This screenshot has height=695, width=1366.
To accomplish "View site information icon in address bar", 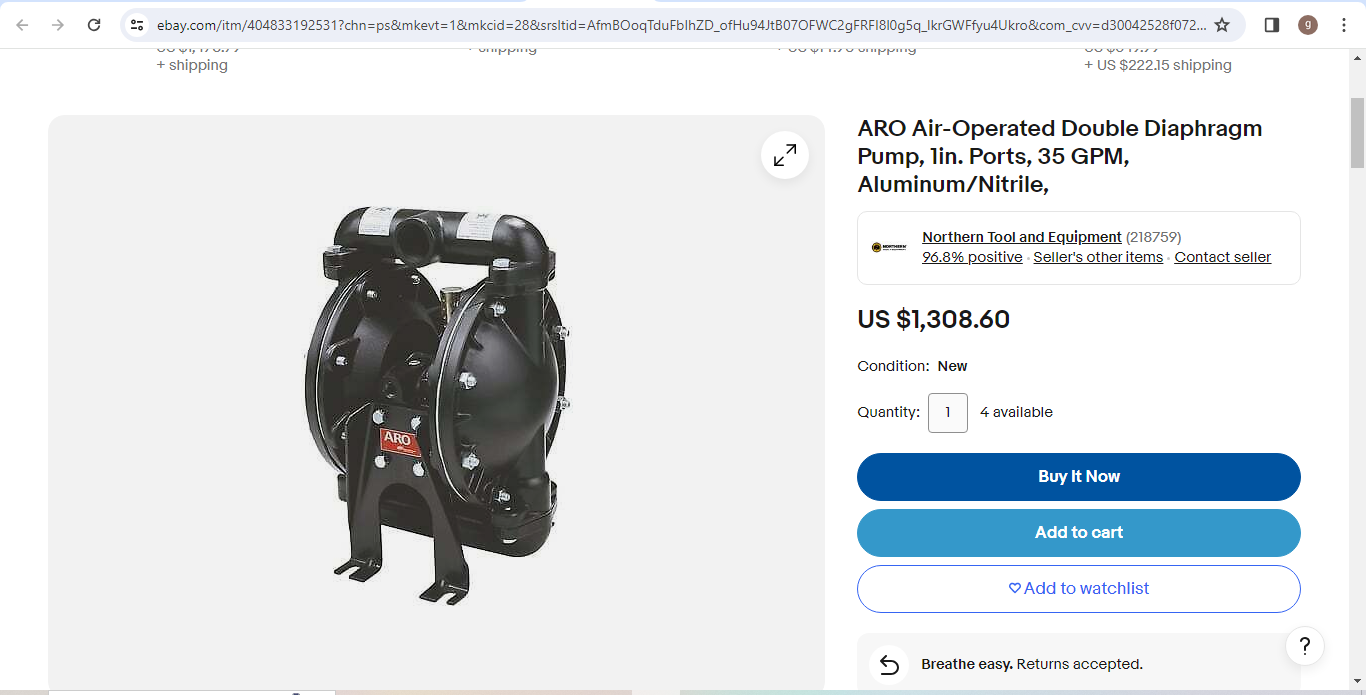I will [137, 25].
